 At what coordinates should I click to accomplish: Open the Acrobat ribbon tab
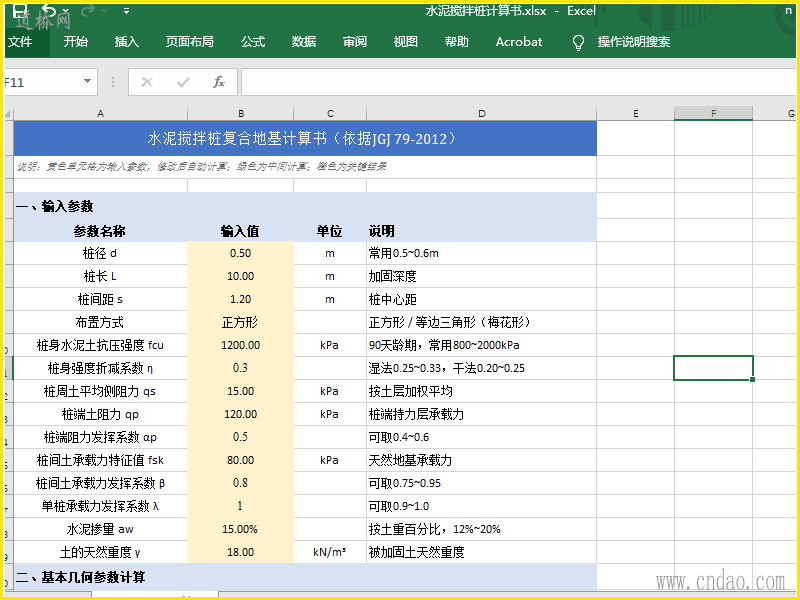[519, 42]
